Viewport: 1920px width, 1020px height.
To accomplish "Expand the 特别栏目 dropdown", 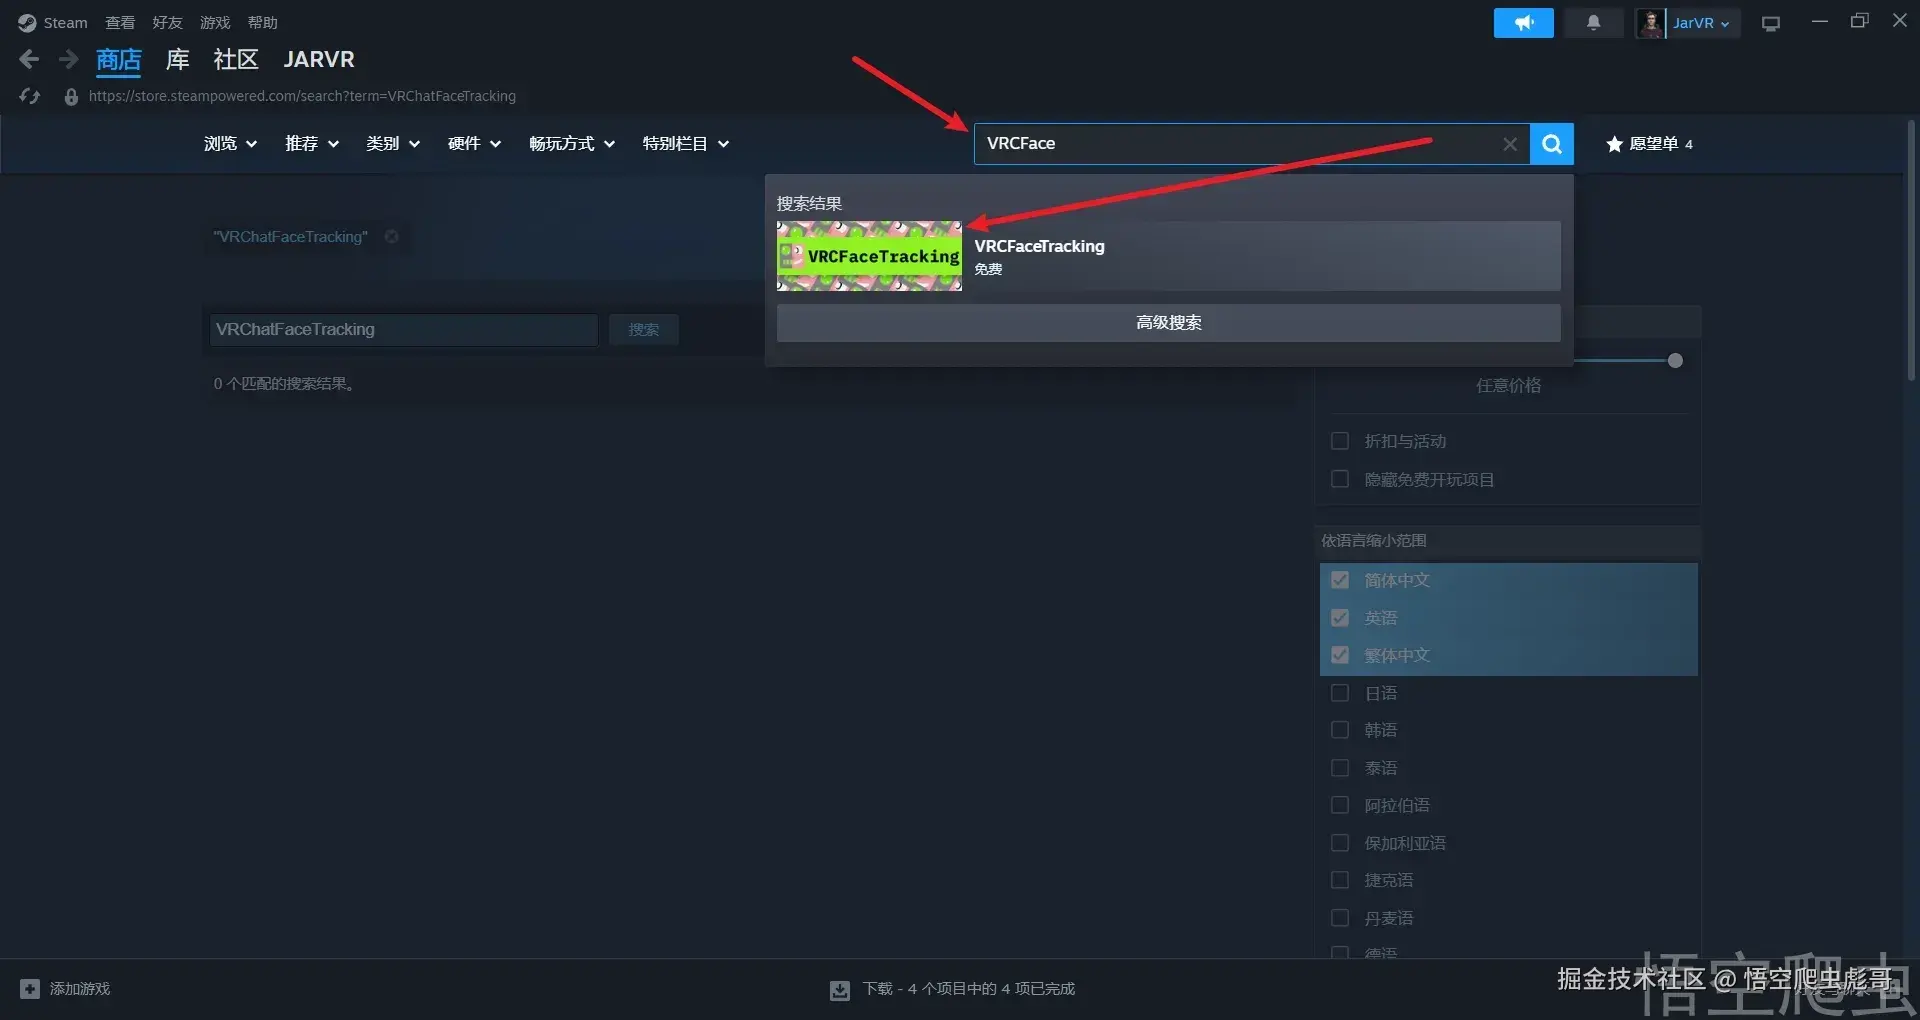I will point(686,144).
